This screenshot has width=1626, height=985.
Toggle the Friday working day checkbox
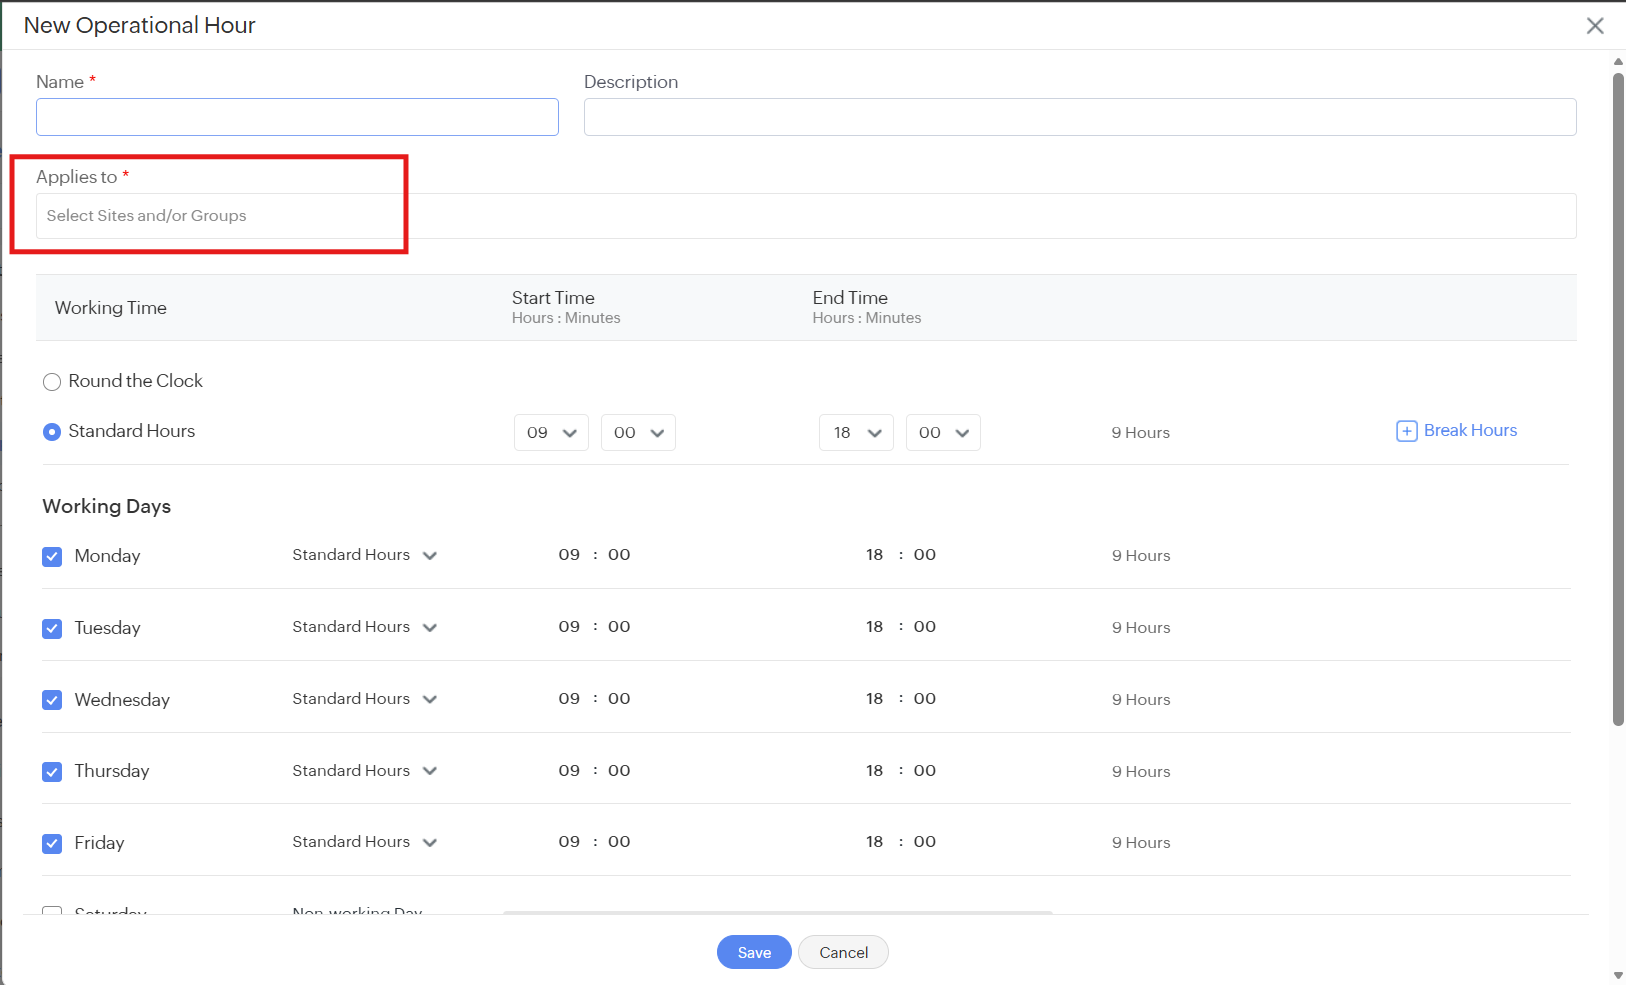pyautogui.click(x=52, y=843)
